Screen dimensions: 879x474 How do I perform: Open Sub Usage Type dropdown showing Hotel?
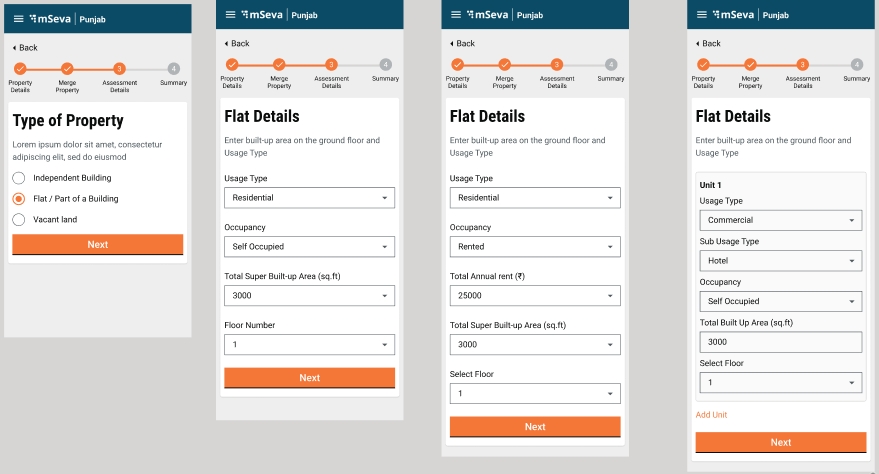[x=780, y=261]
